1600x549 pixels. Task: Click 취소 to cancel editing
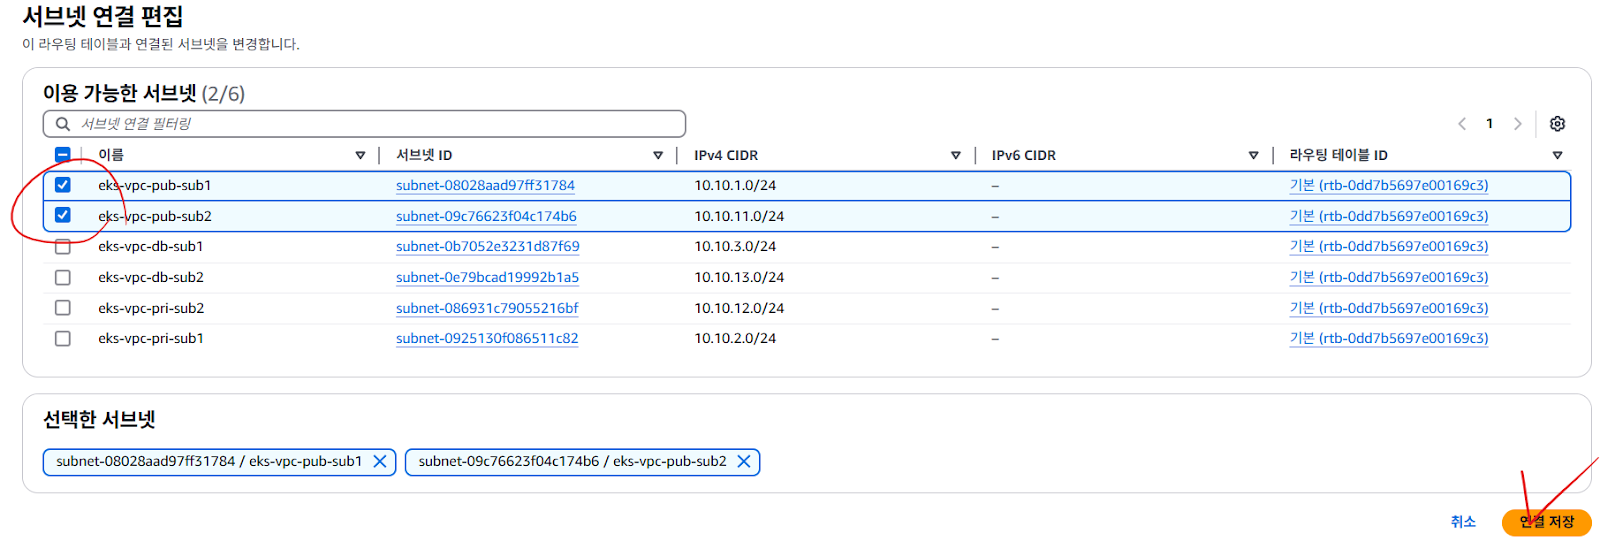(1463, 522)
